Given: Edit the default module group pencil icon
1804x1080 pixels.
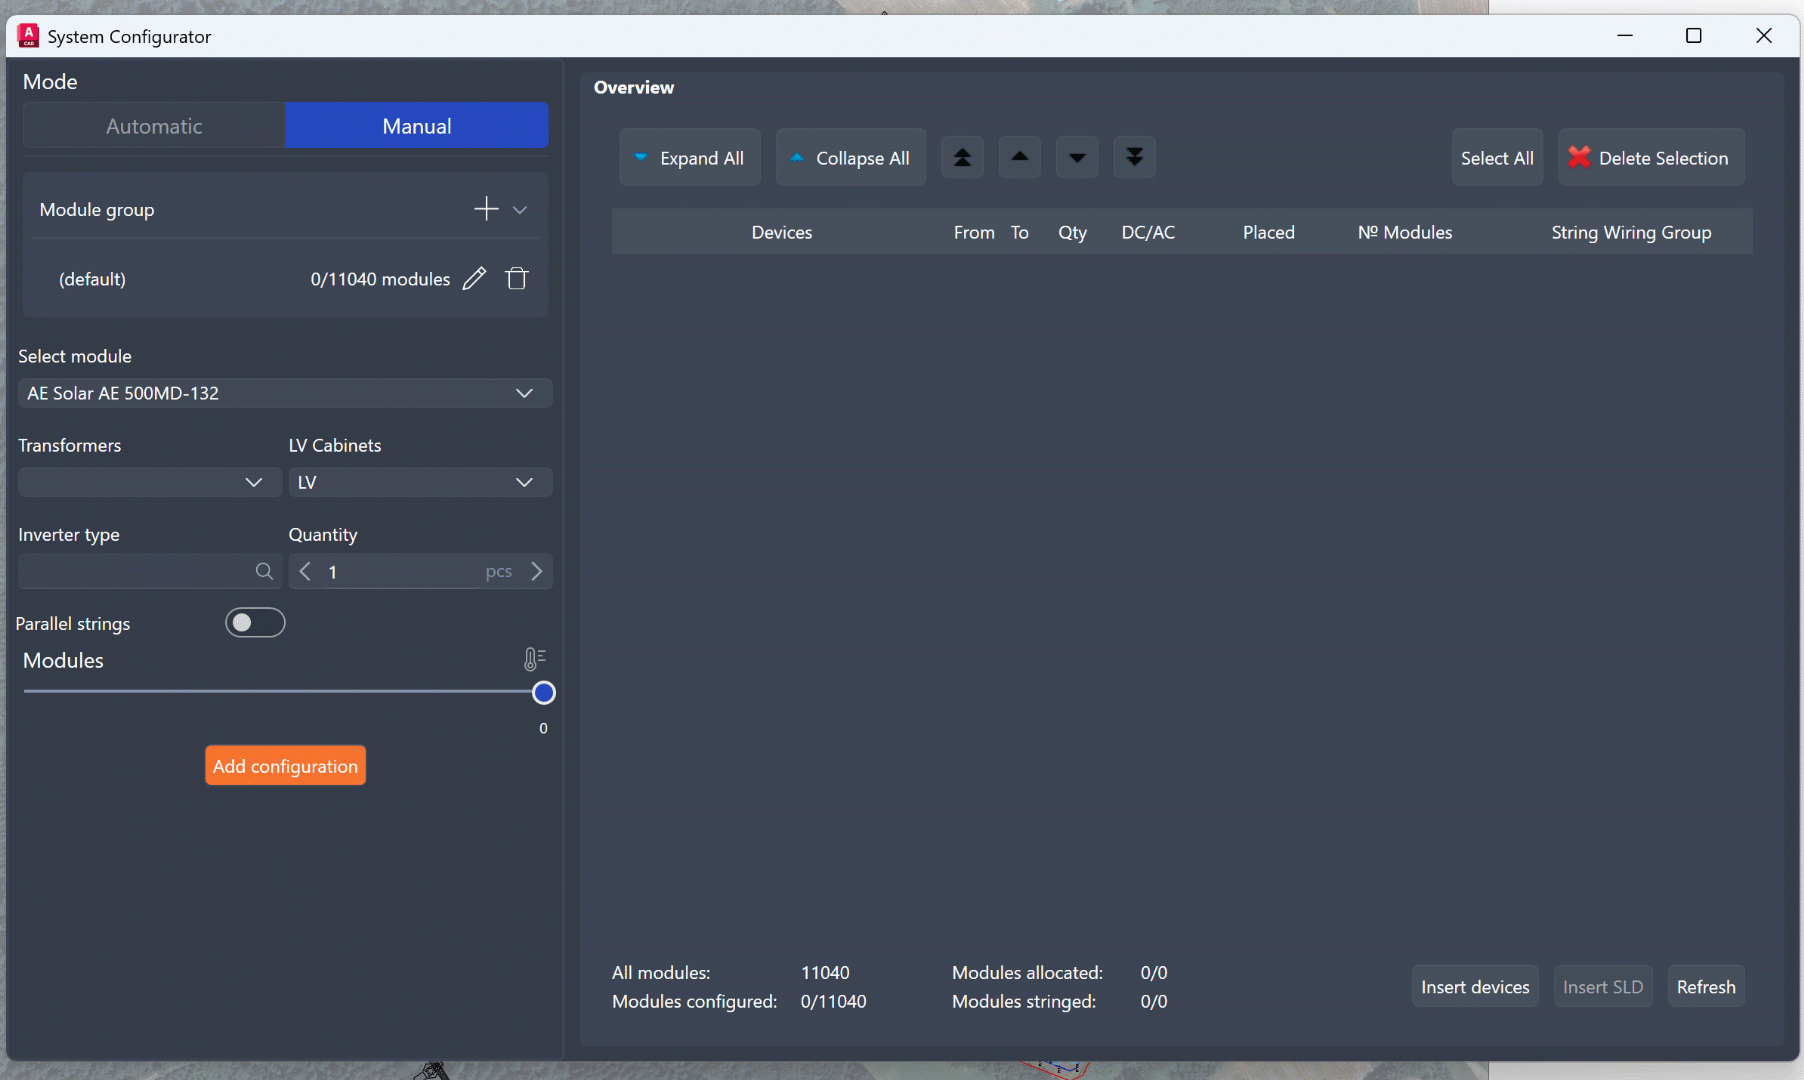Looking at the screenshot, I should [x=474, y=279].
